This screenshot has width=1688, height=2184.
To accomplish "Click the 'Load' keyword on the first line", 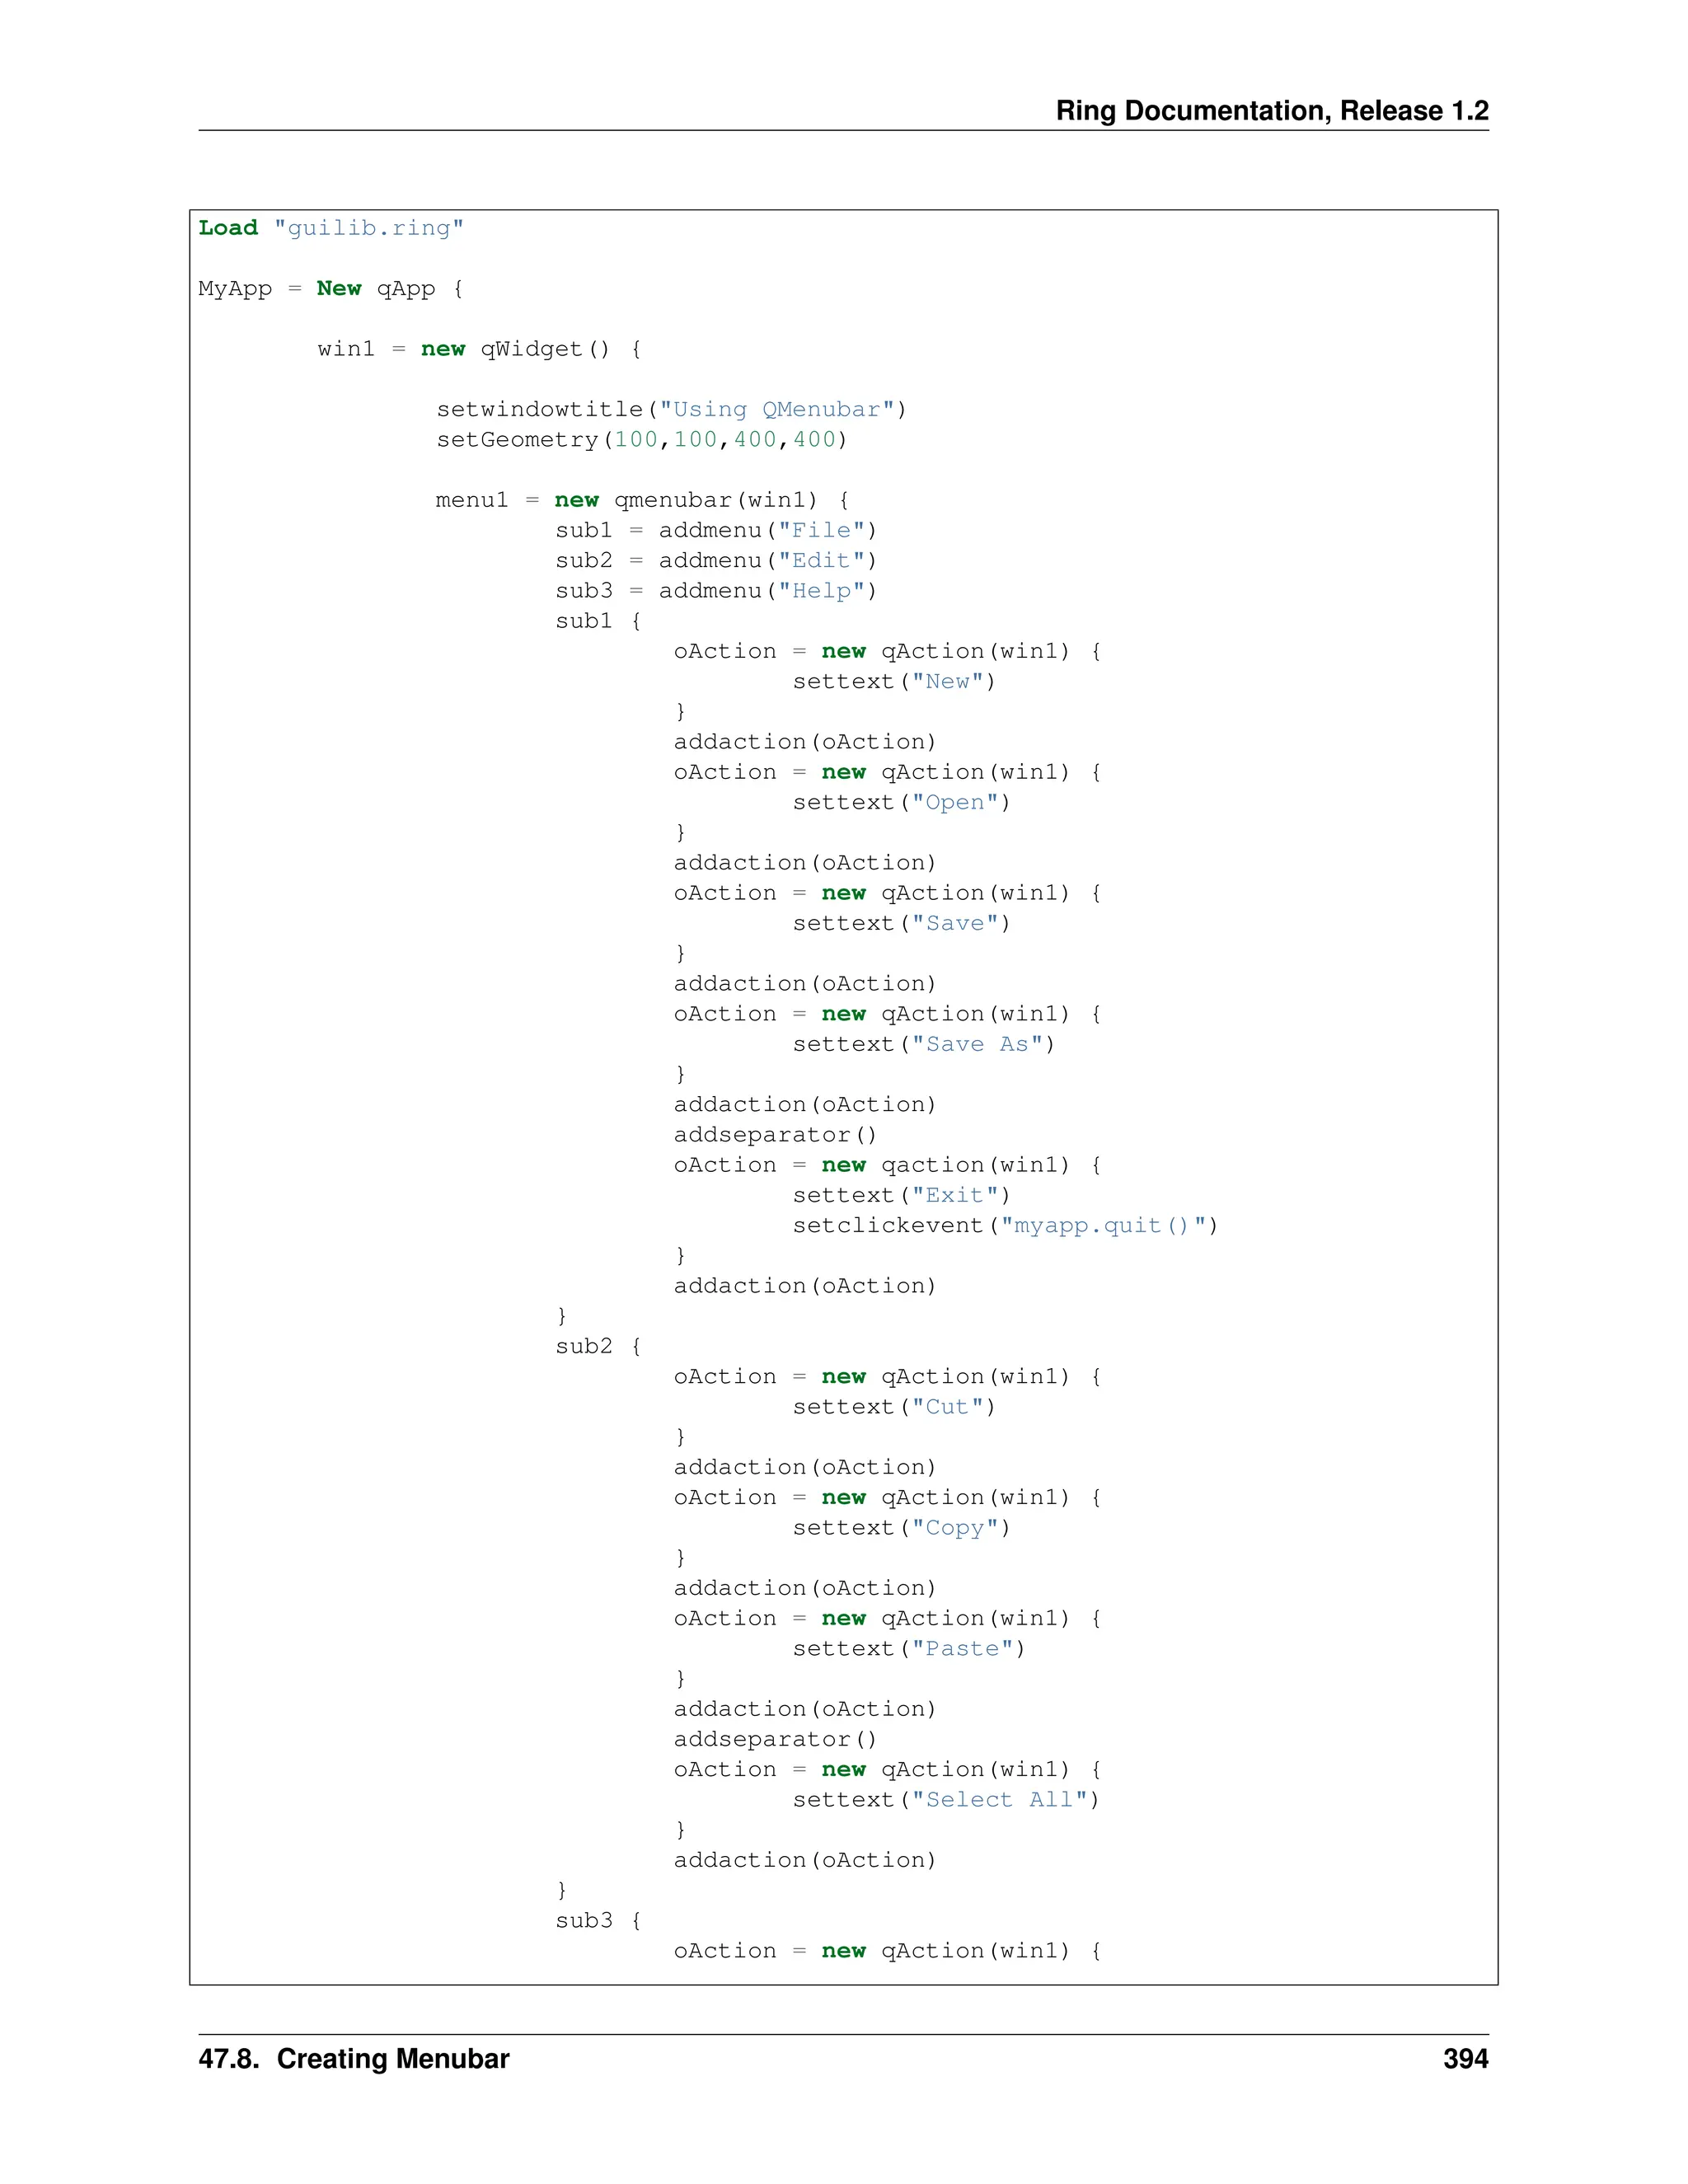I will (x=228, y=228).
